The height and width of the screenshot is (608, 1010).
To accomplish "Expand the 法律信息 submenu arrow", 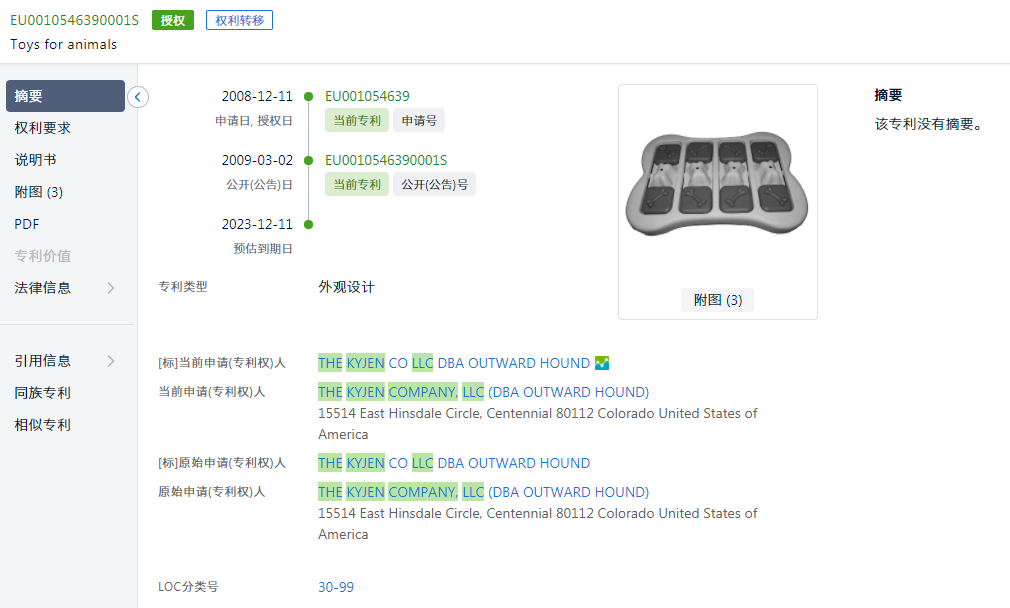I will (111, 288).
